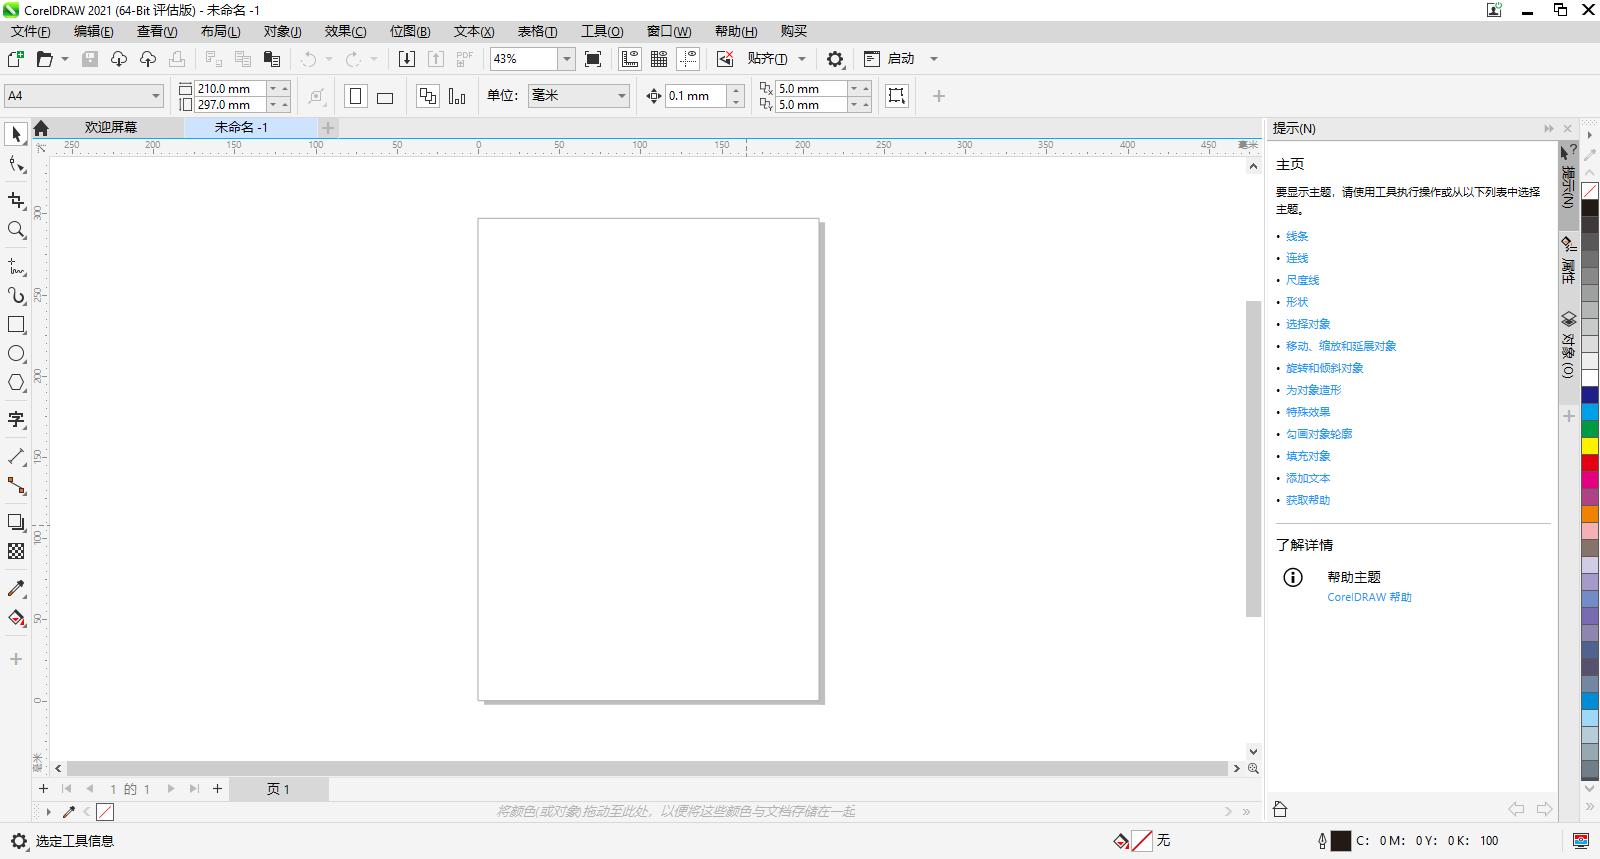Toggle Show guidelines button
This screenshot has height=859, width=1600.
[x=688, y=59]
